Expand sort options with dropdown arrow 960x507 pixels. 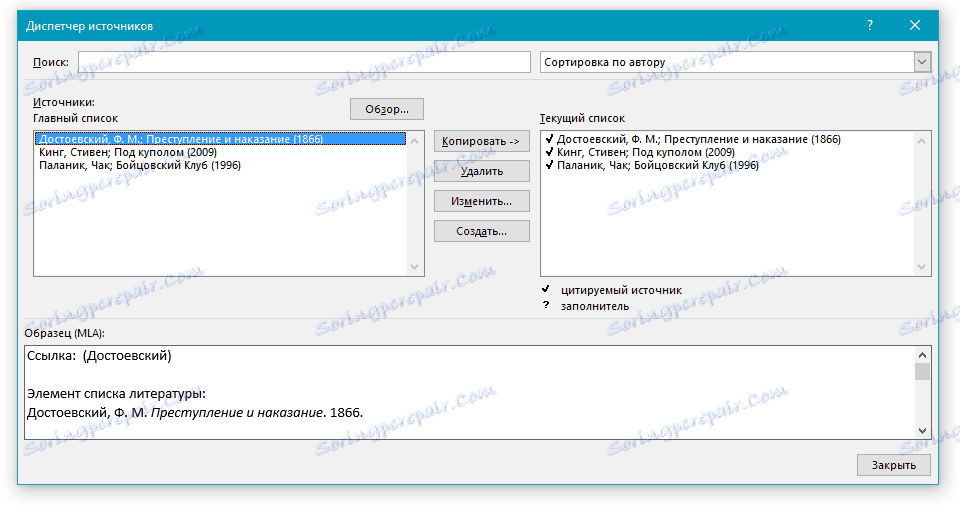pyautogui.click(x=922, y=62)
